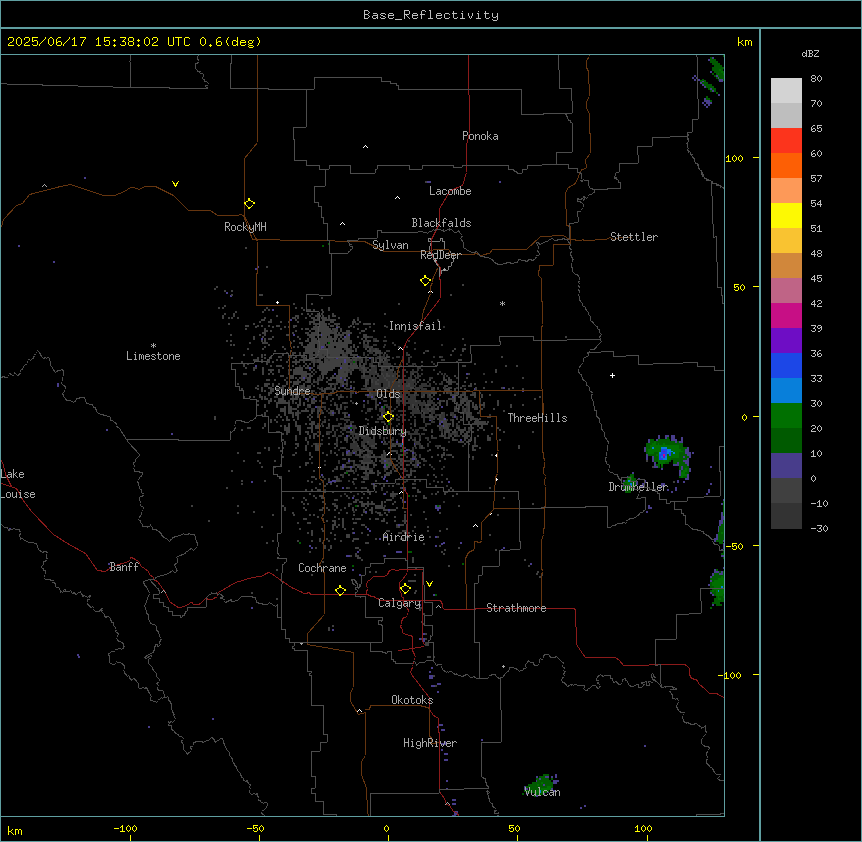862x842 pixels.
Task: Choose the bright green 30-20 dBZ legend swatch
Action: pos(786,416)
